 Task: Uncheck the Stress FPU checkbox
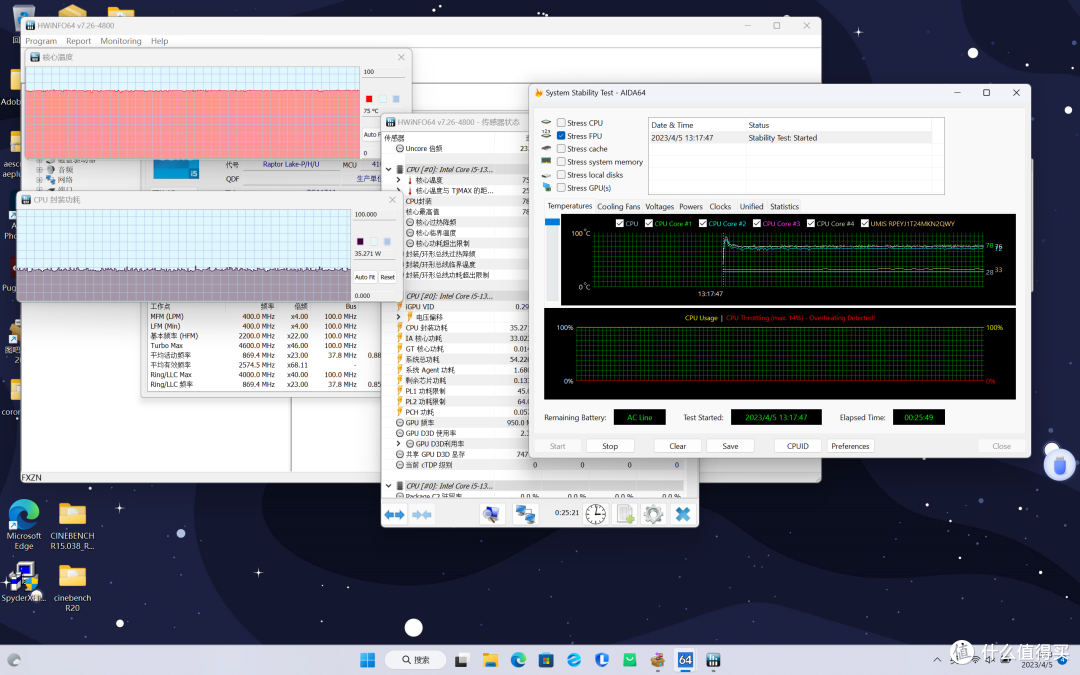tap(561, 136)
